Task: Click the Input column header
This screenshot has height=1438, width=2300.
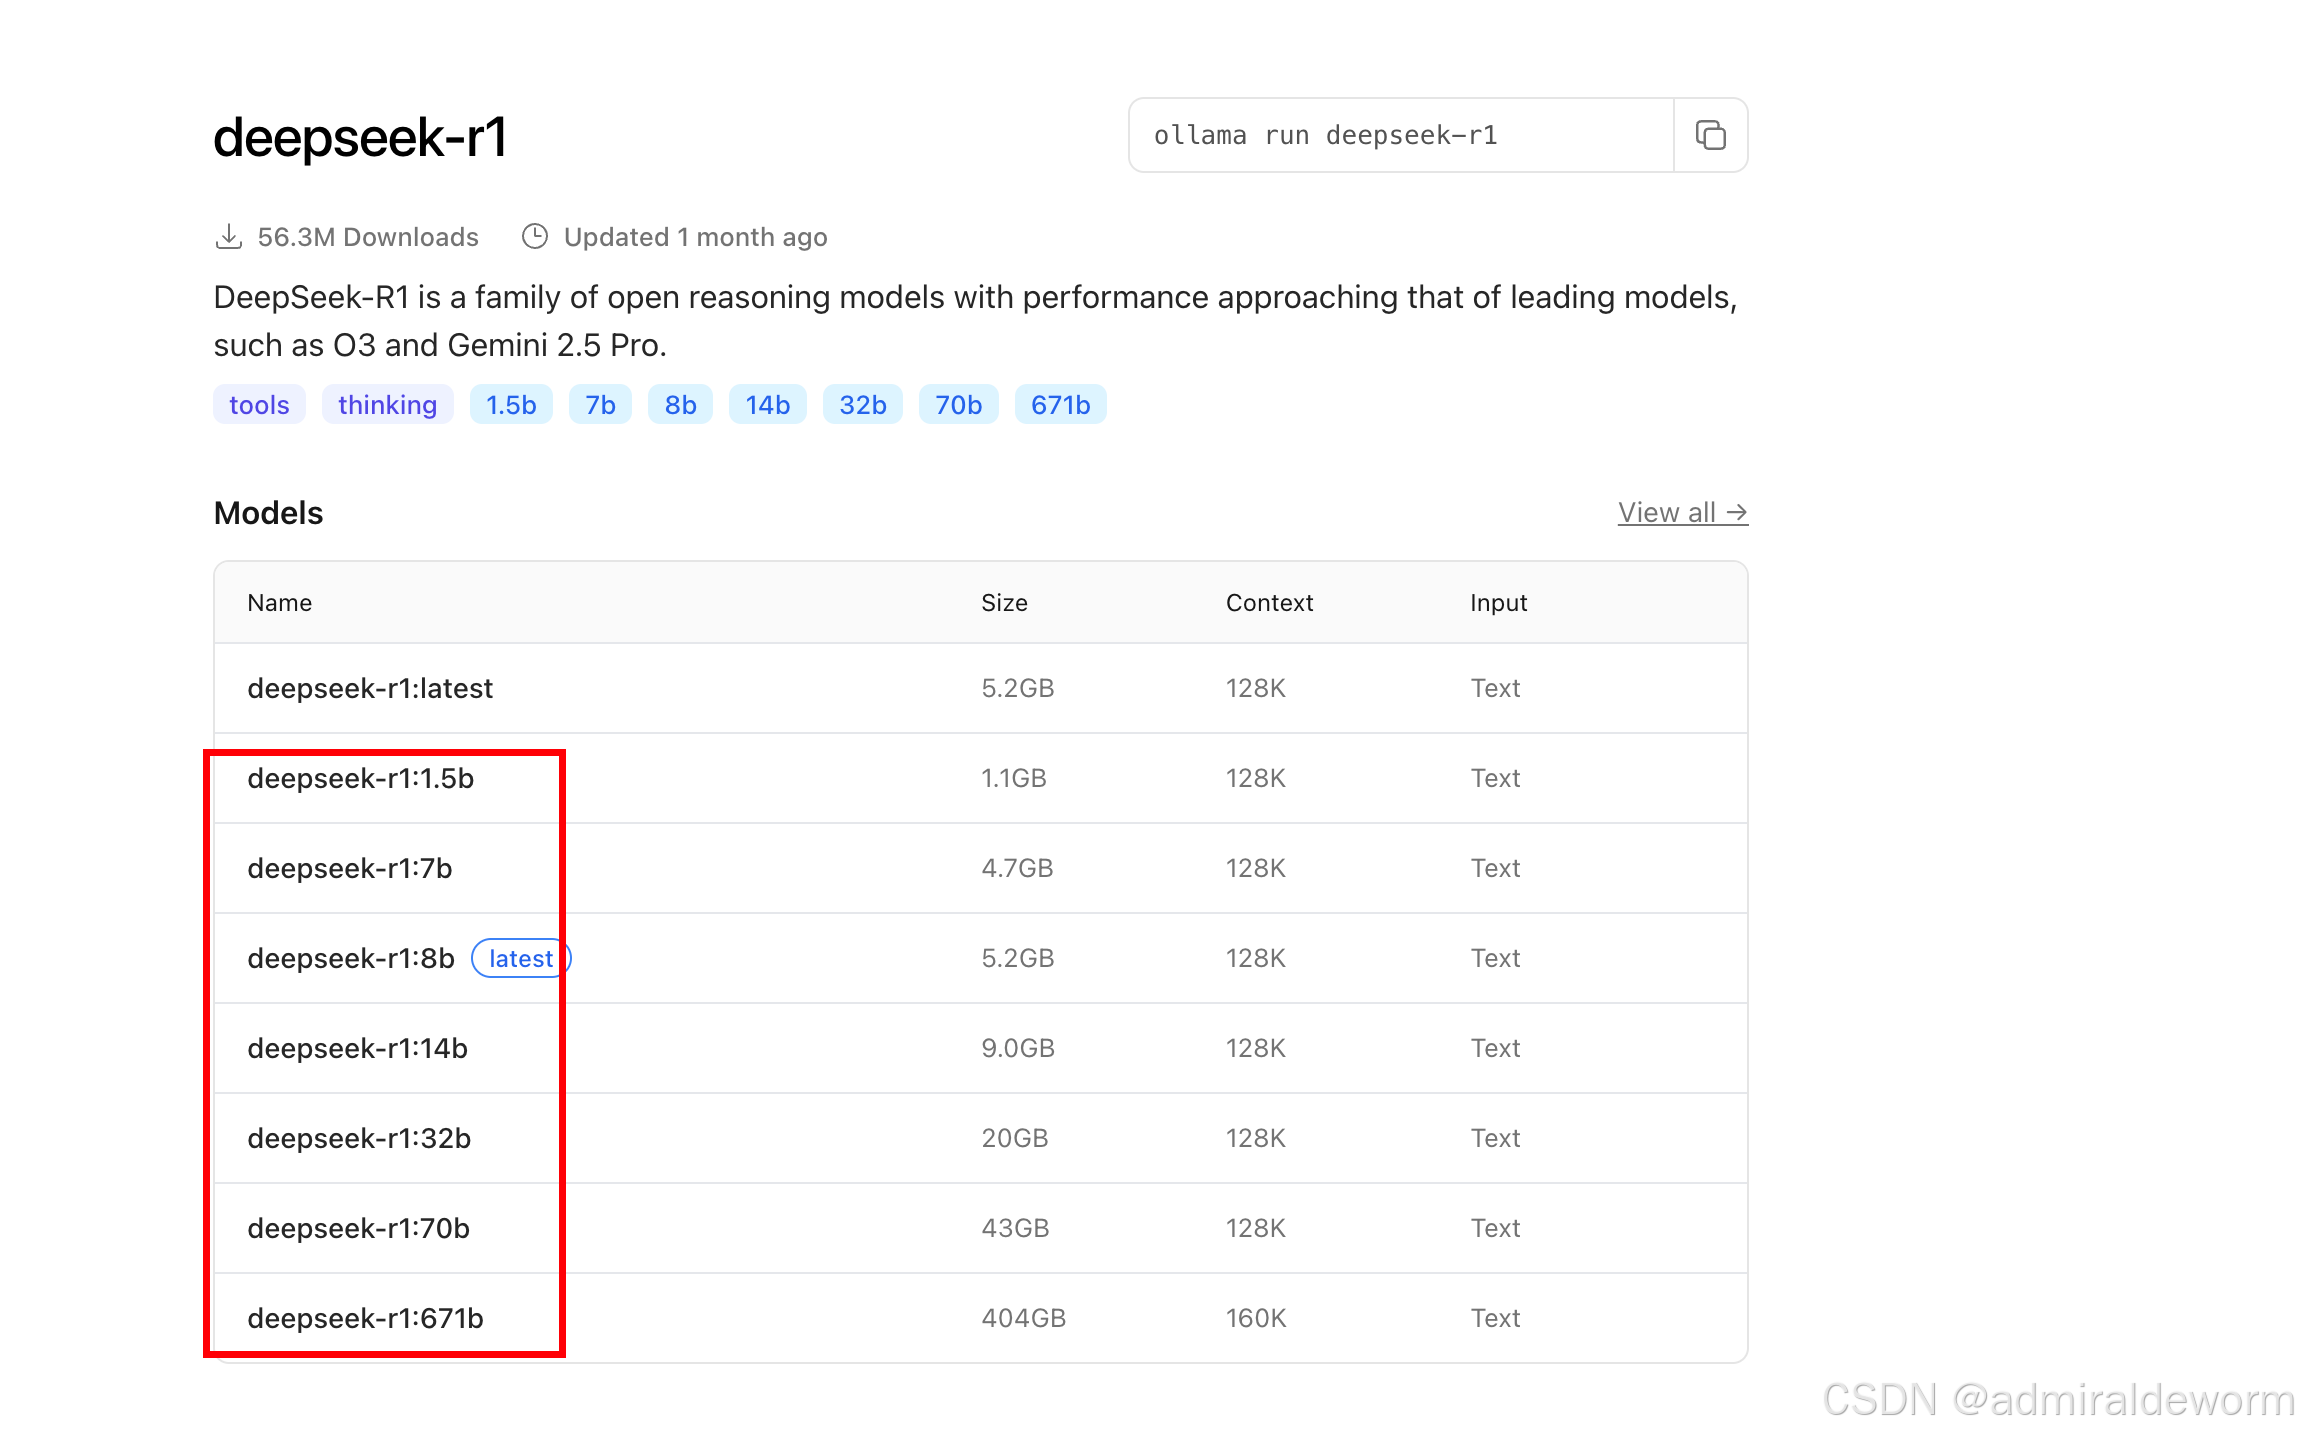Action: click(1498, 603)
